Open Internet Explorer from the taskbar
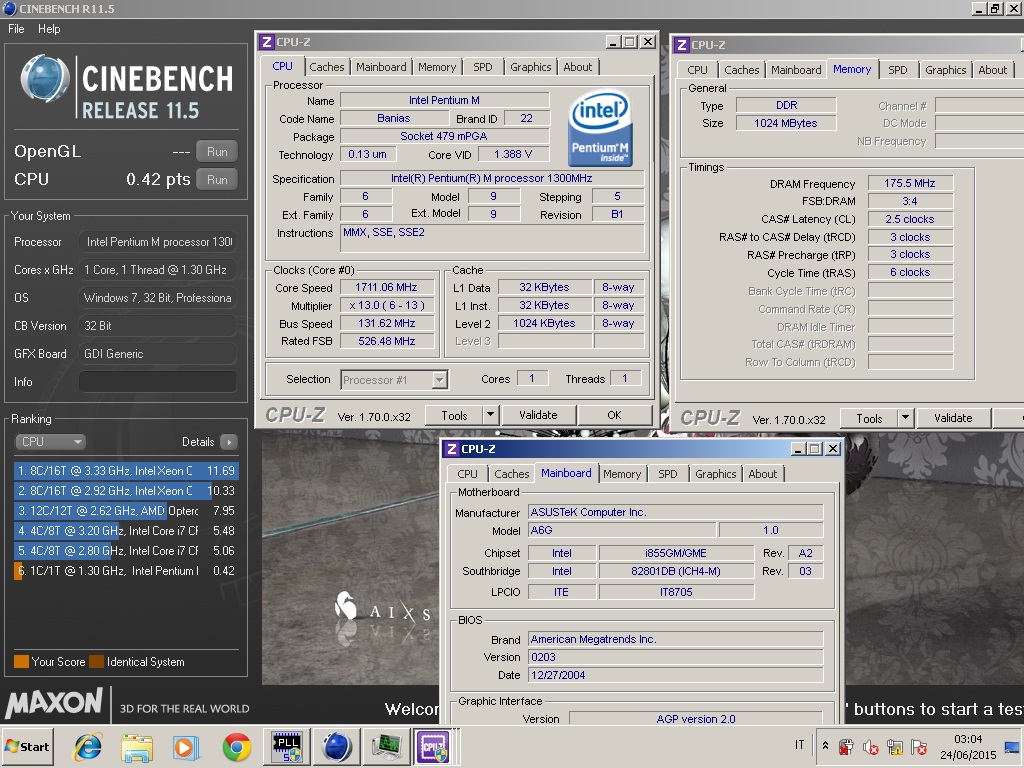This screenshot has width=1024, height=768. click(88, 746)
